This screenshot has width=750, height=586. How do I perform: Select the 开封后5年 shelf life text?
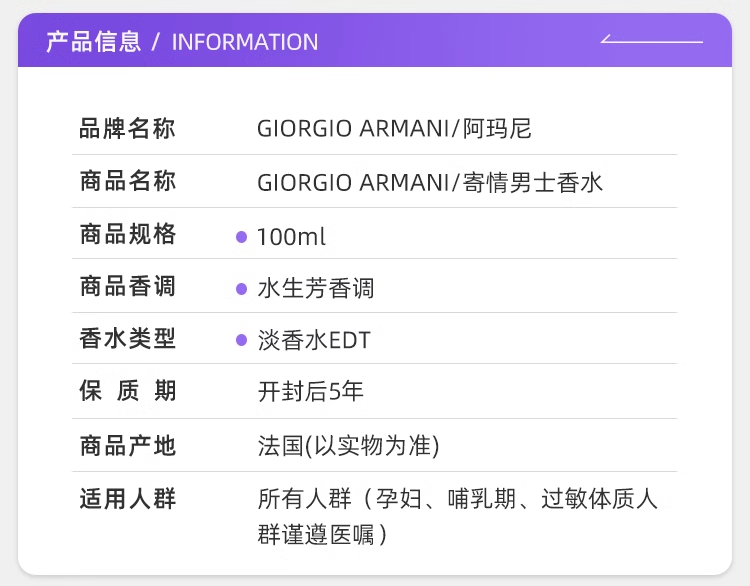tap(311, 392)
